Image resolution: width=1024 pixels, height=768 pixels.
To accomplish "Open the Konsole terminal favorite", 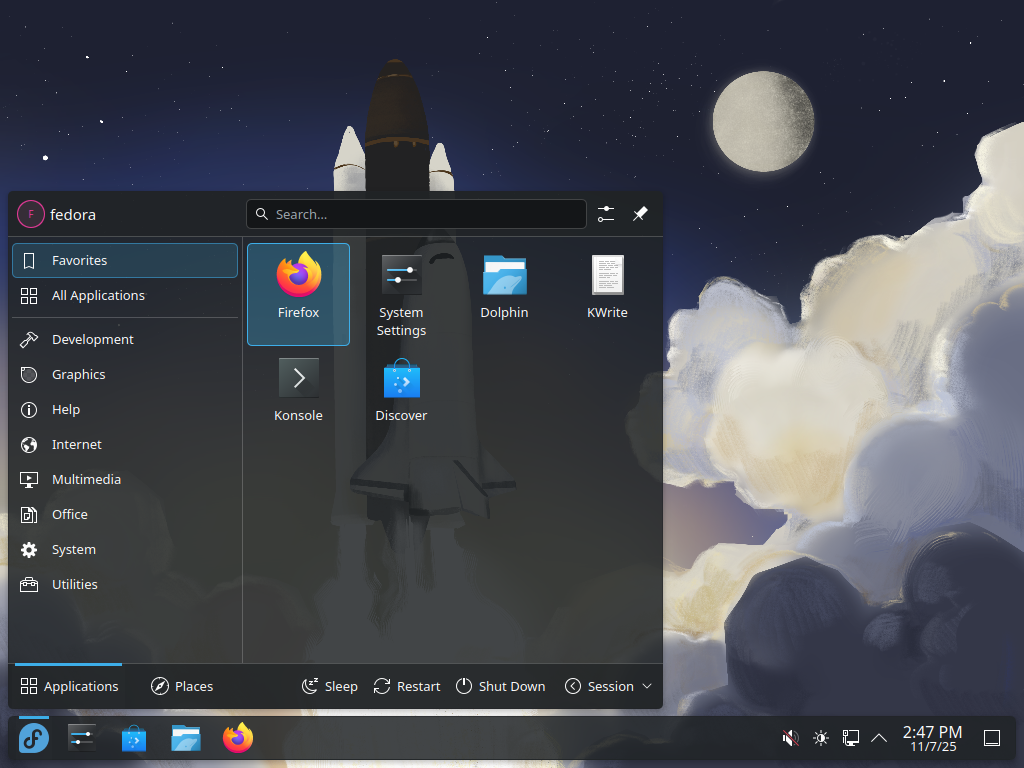I will click(x=298, y=390).
